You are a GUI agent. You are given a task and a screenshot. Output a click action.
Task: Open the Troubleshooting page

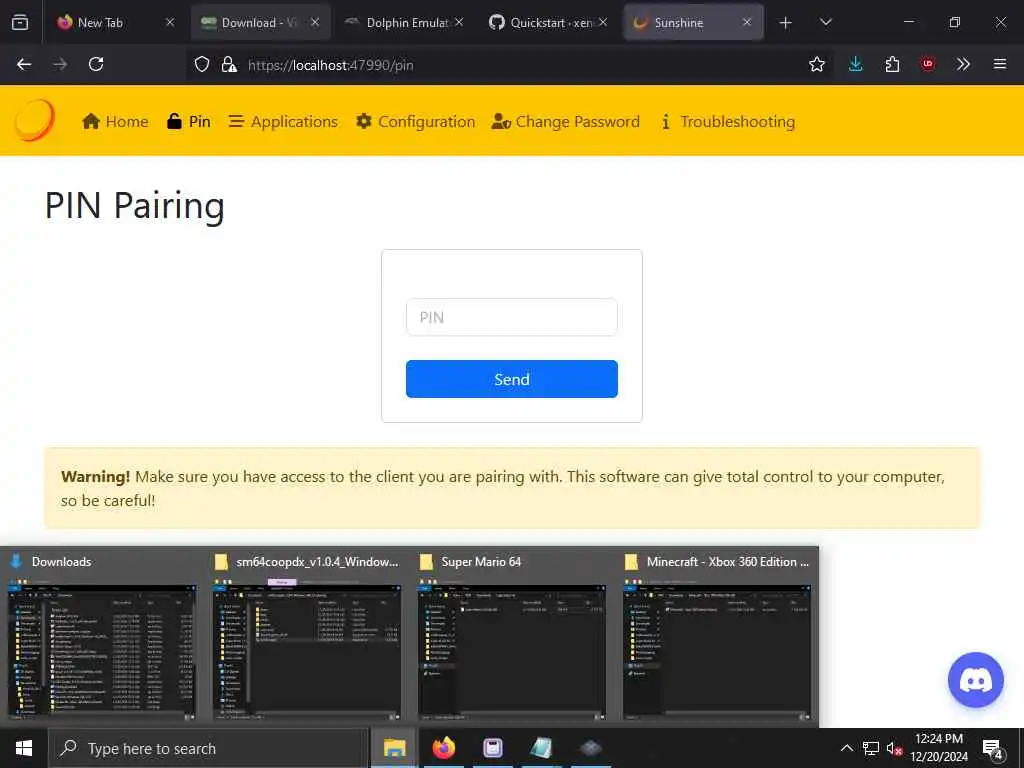pyautogui.click(x=728, y=121)
